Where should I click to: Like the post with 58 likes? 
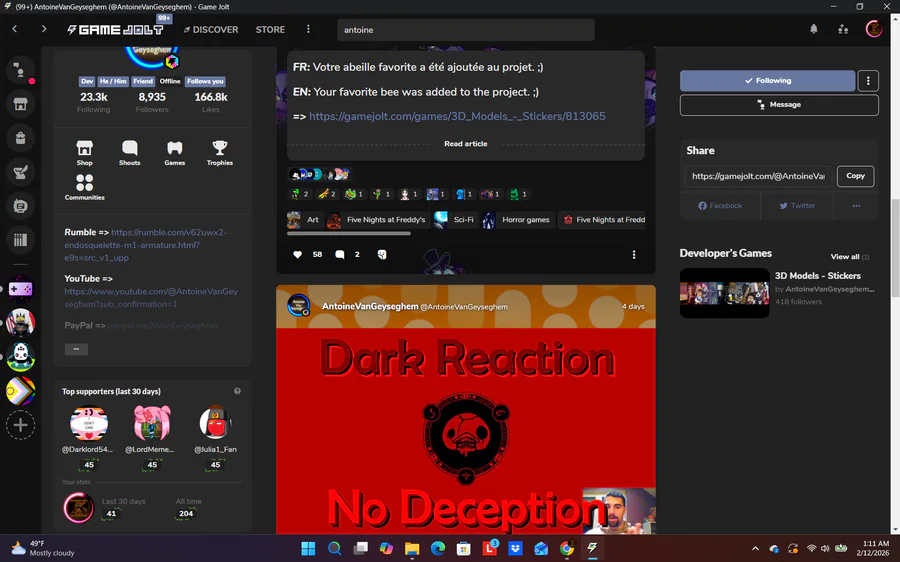click(x=297, y=254)
